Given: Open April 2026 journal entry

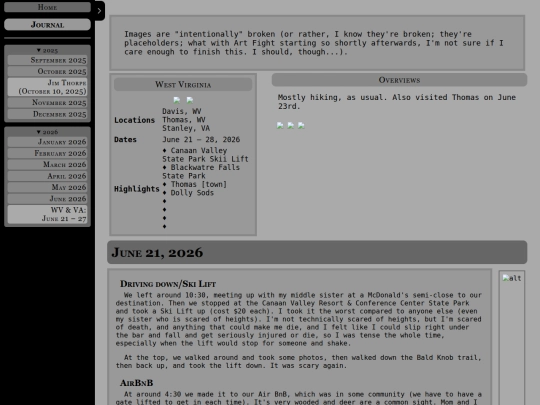Looking at the screenshot, I should coord(48,176).
